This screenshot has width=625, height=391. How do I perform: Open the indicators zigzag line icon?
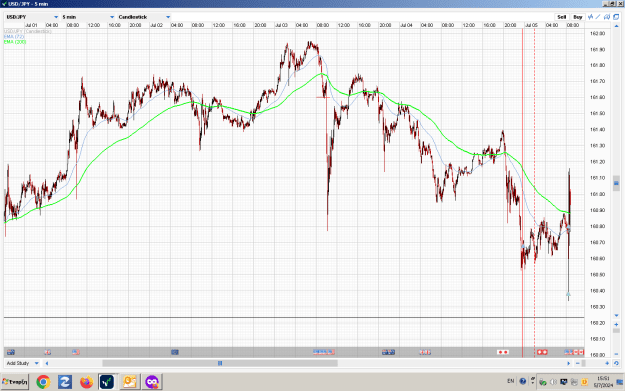pyautogui.click(x=591, y=17)
